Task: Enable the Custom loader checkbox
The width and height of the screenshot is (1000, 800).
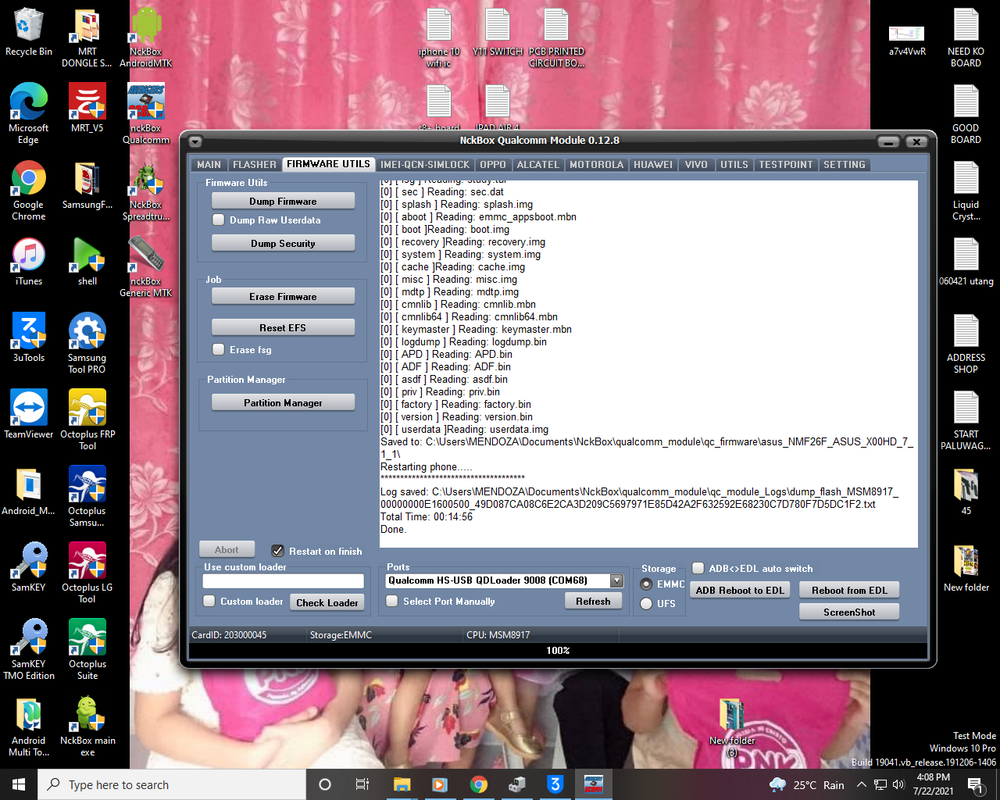Action: [x=209, y=601]
